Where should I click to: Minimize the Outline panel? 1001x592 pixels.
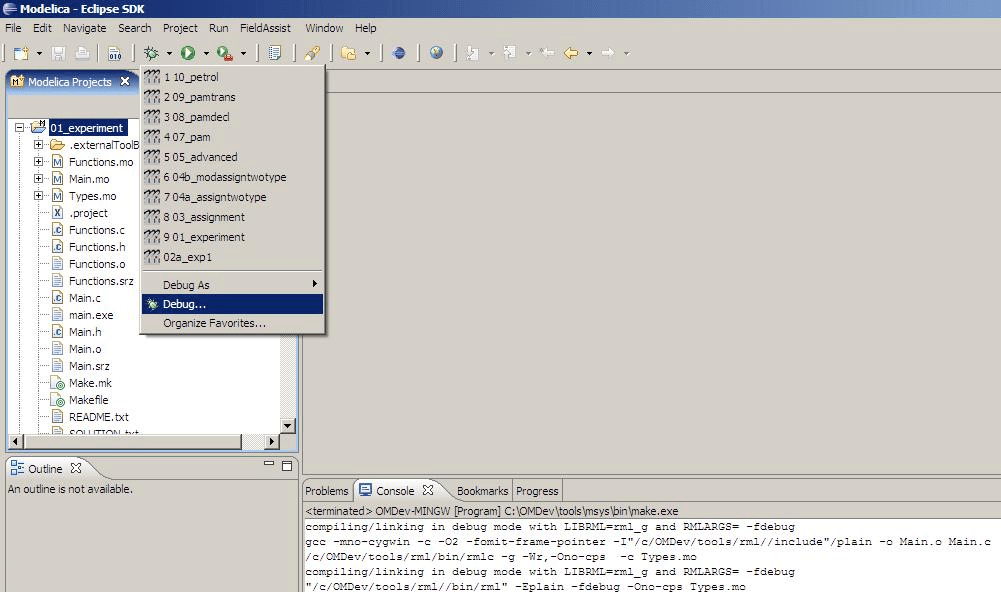point(269,464)
